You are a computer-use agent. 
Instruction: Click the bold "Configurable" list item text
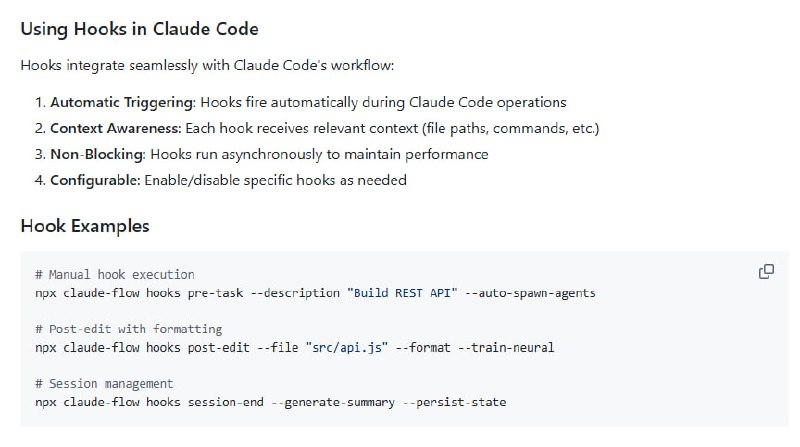94,180
